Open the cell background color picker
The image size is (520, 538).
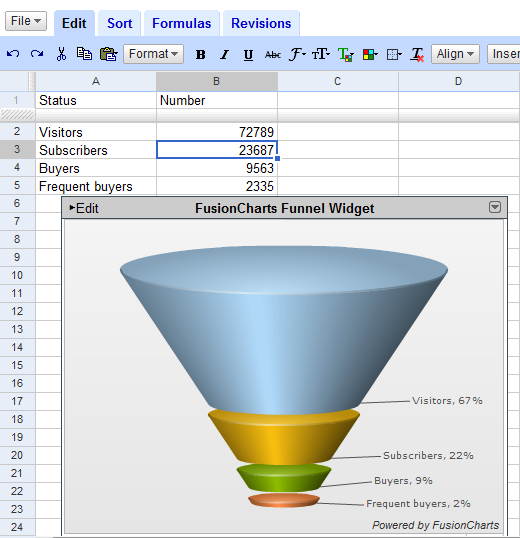pyautogui.click(x=370, y=55)
